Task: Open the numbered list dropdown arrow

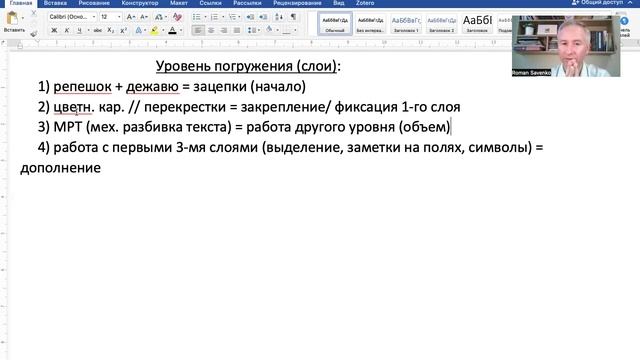Action: coord(223,17)
